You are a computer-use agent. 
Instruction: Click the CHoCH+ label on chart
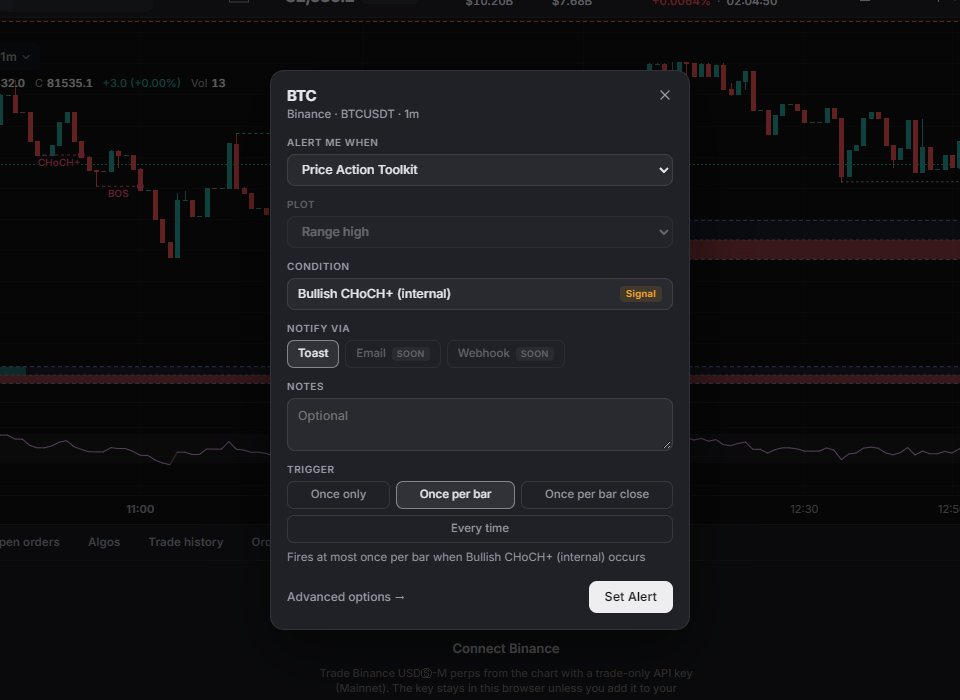point(59,163)
